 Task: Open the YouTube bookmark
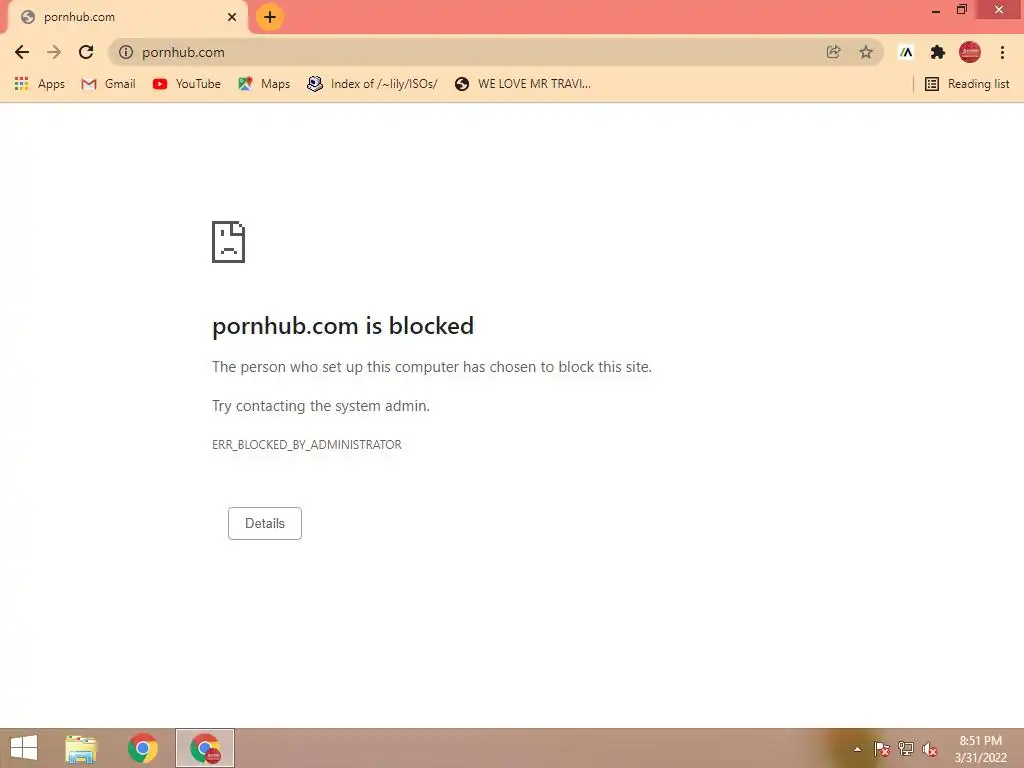tap(187, 84)
